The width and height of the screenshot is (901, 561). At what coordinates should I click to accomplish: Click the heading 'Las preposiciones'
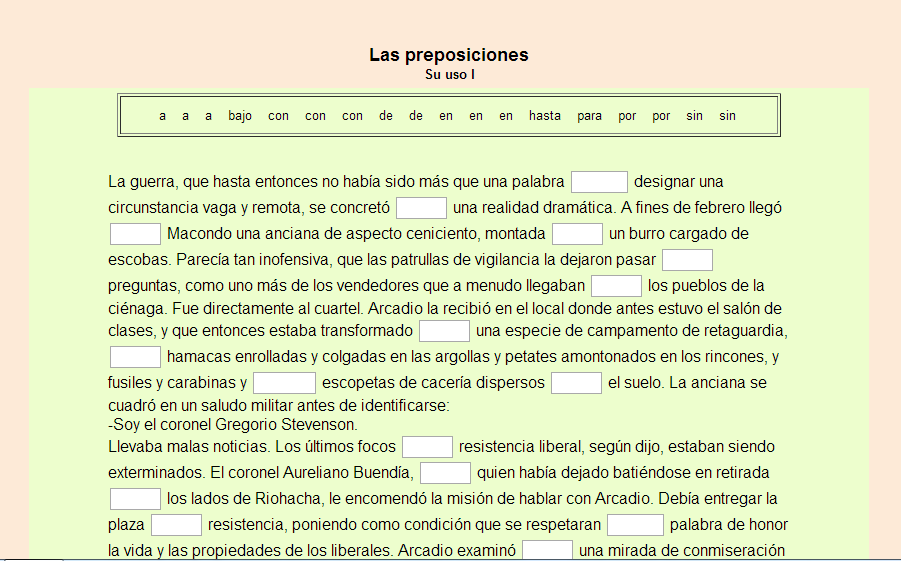click(x=449, y=55)
